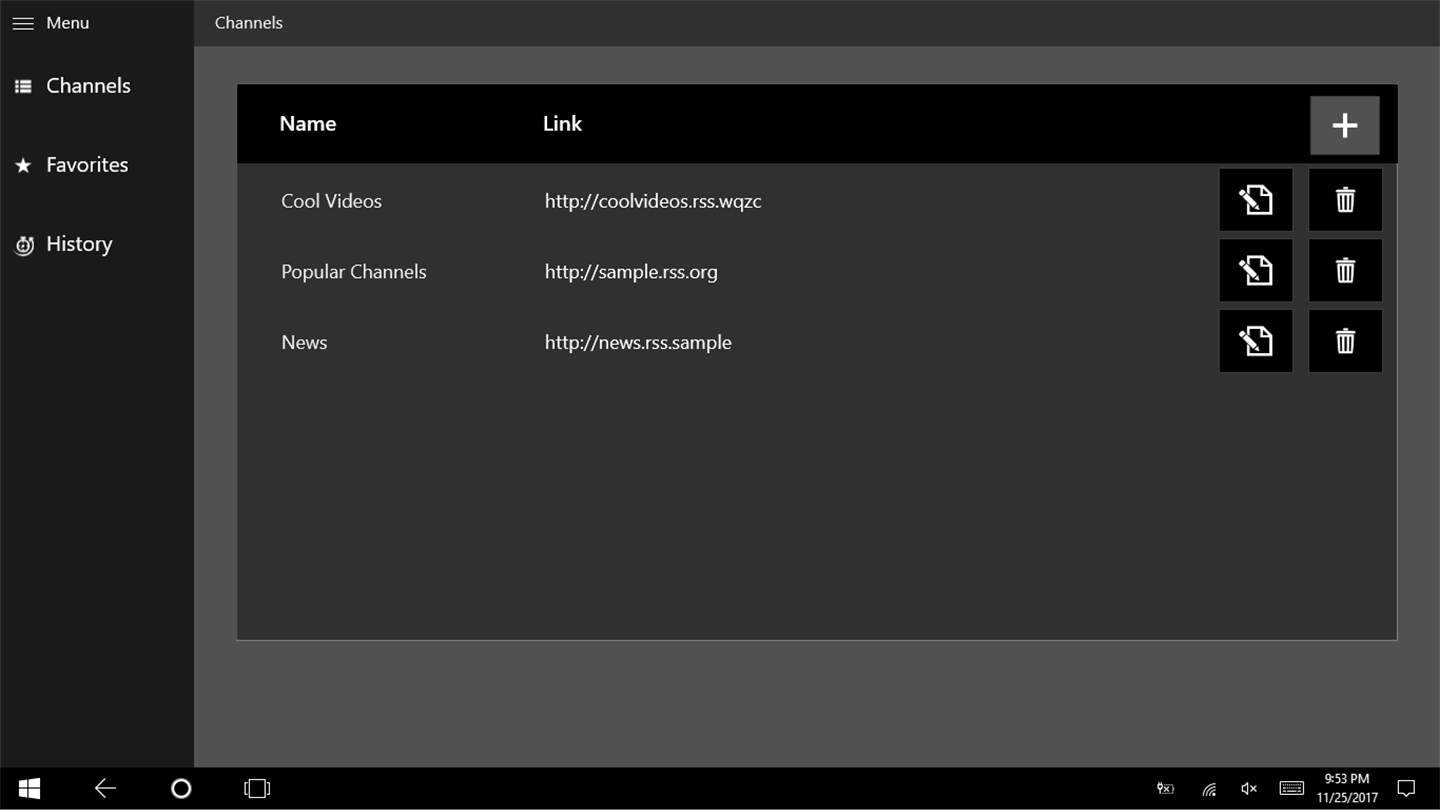Delete the Cool Videos channel
This screenshot has width=1440, height=810.
(1345, 200)
